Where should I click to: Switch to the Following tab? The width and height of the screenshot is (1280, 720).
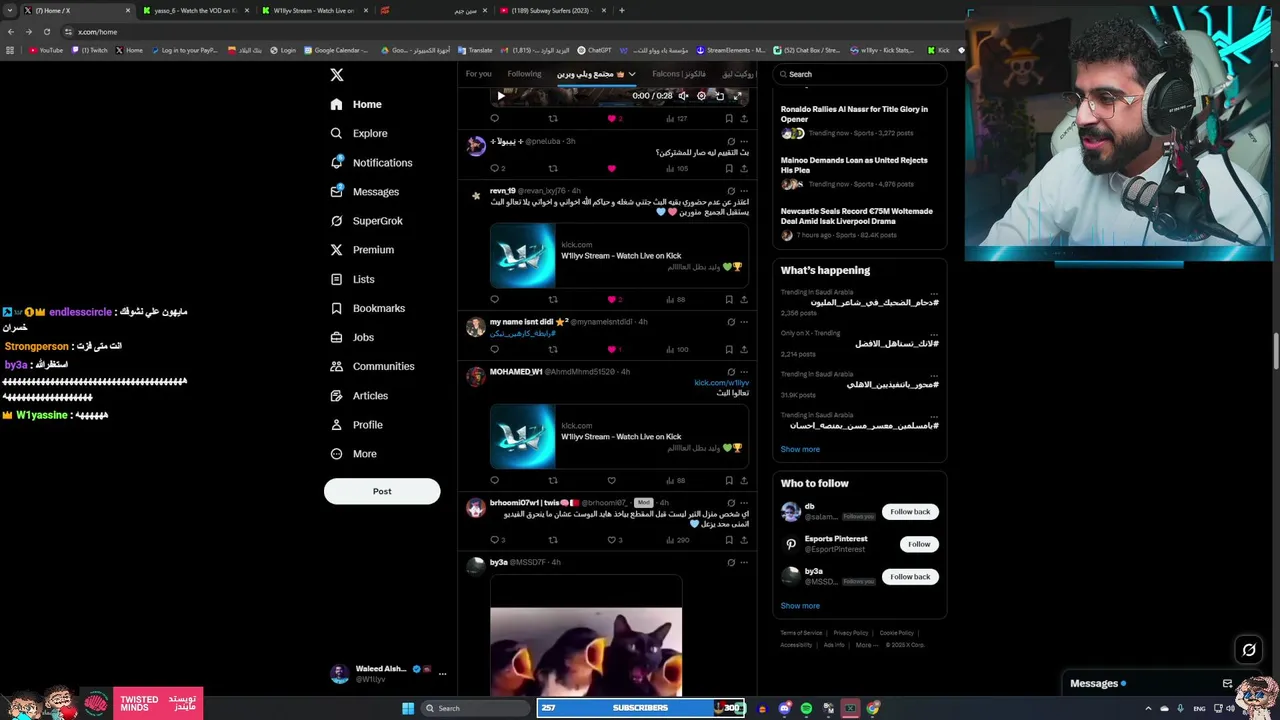[x=524, y=74]
